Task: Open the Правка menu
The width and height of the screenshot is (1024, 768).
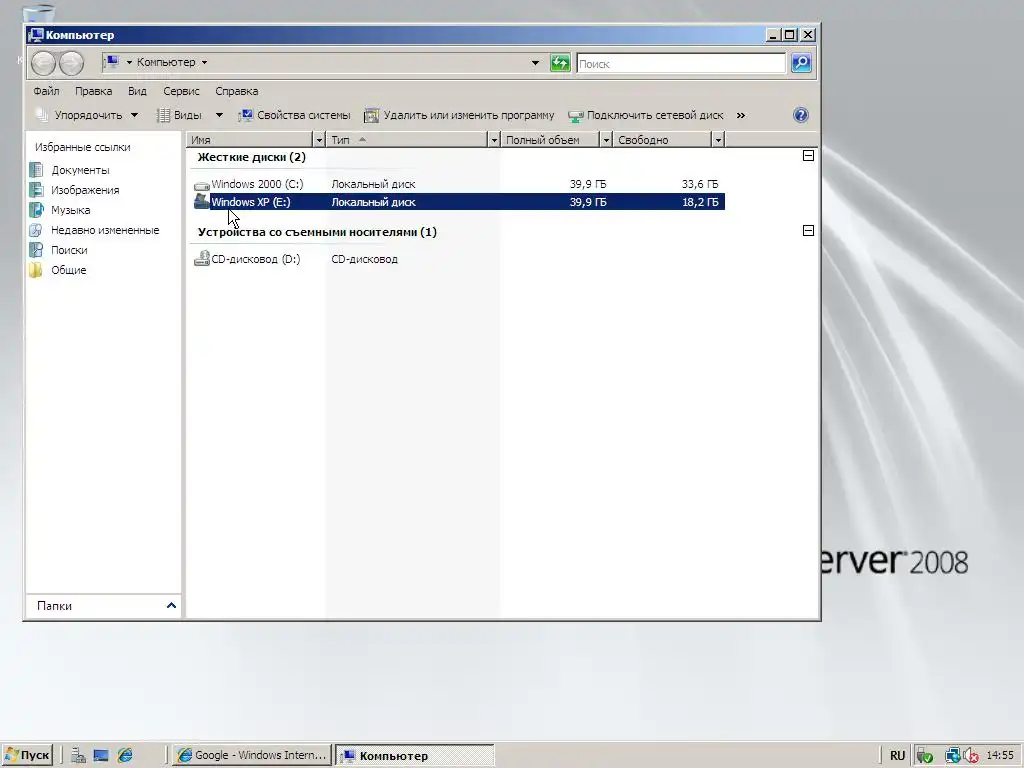Action: [x=93, y=91]
